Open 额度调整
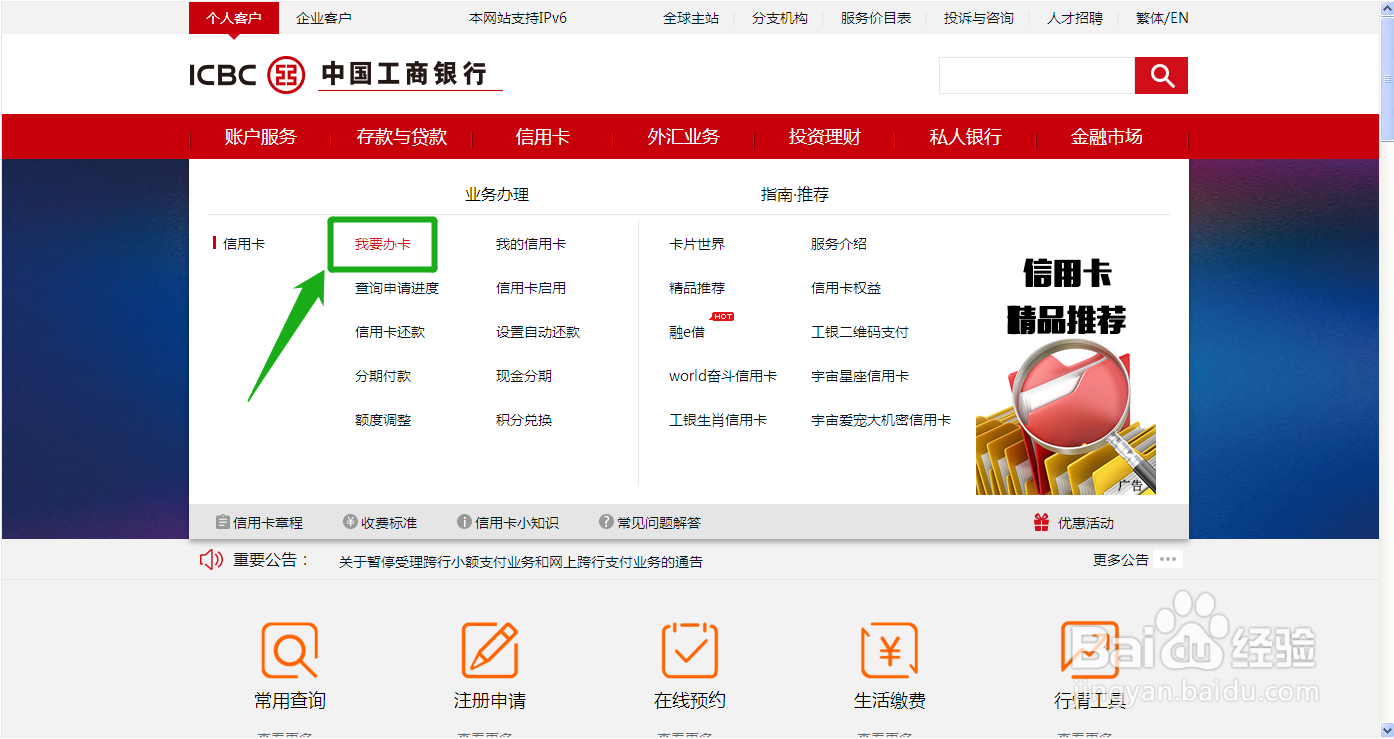 (383, 420)
